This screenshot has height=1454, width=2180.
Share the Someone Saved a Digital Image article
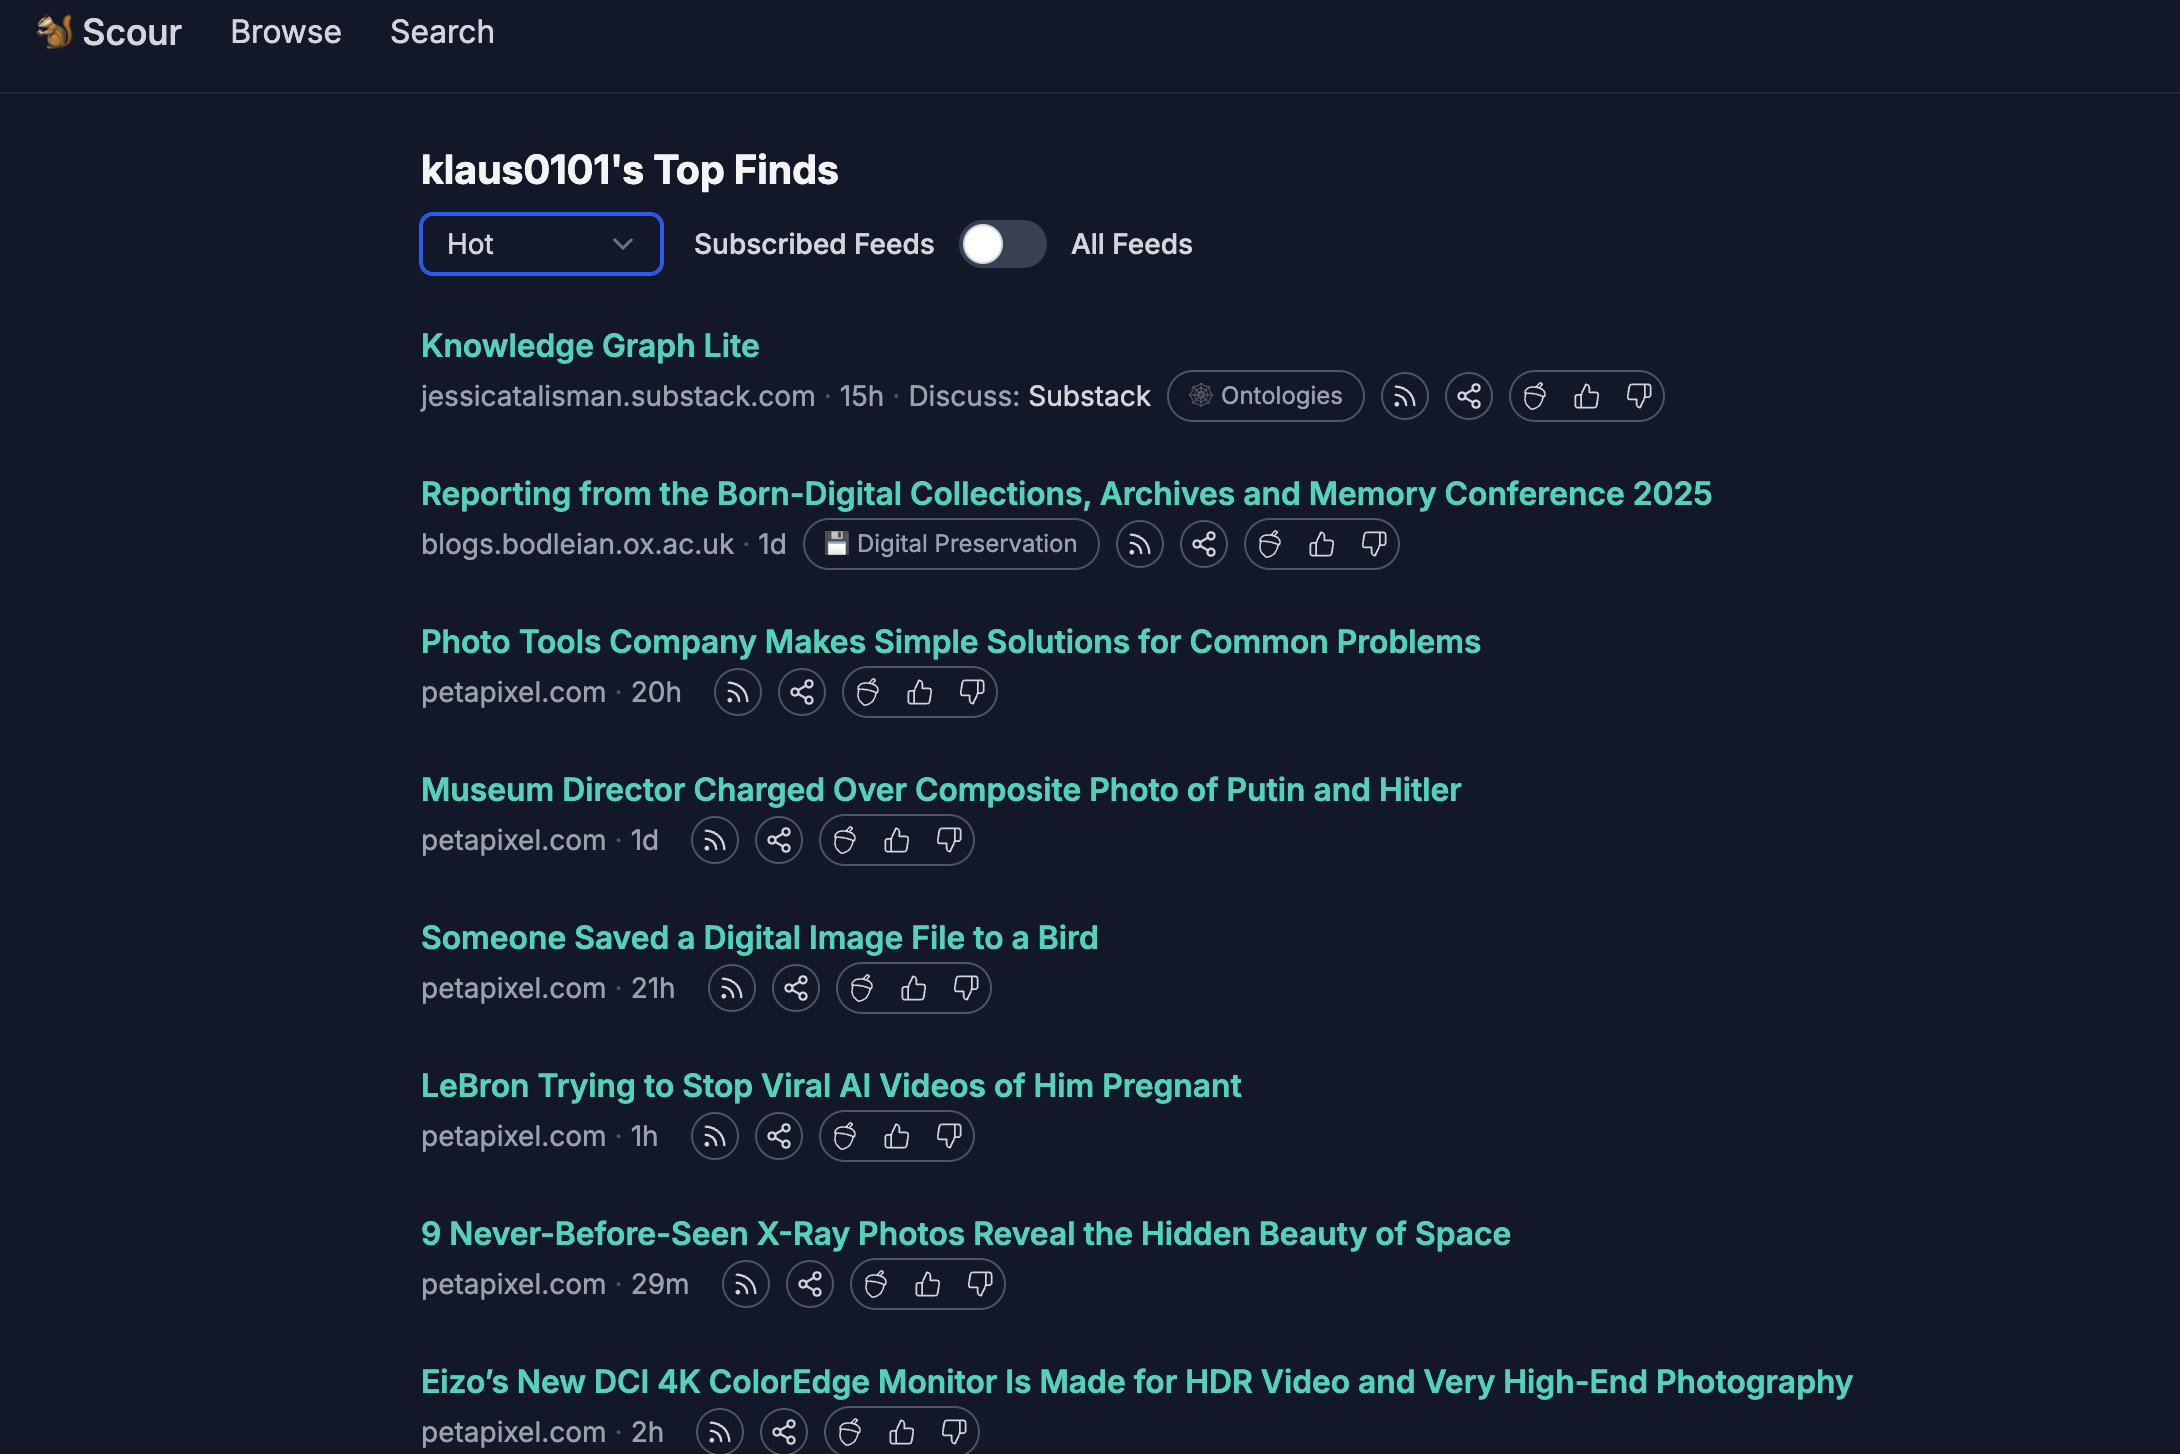(x=796, y=988)
